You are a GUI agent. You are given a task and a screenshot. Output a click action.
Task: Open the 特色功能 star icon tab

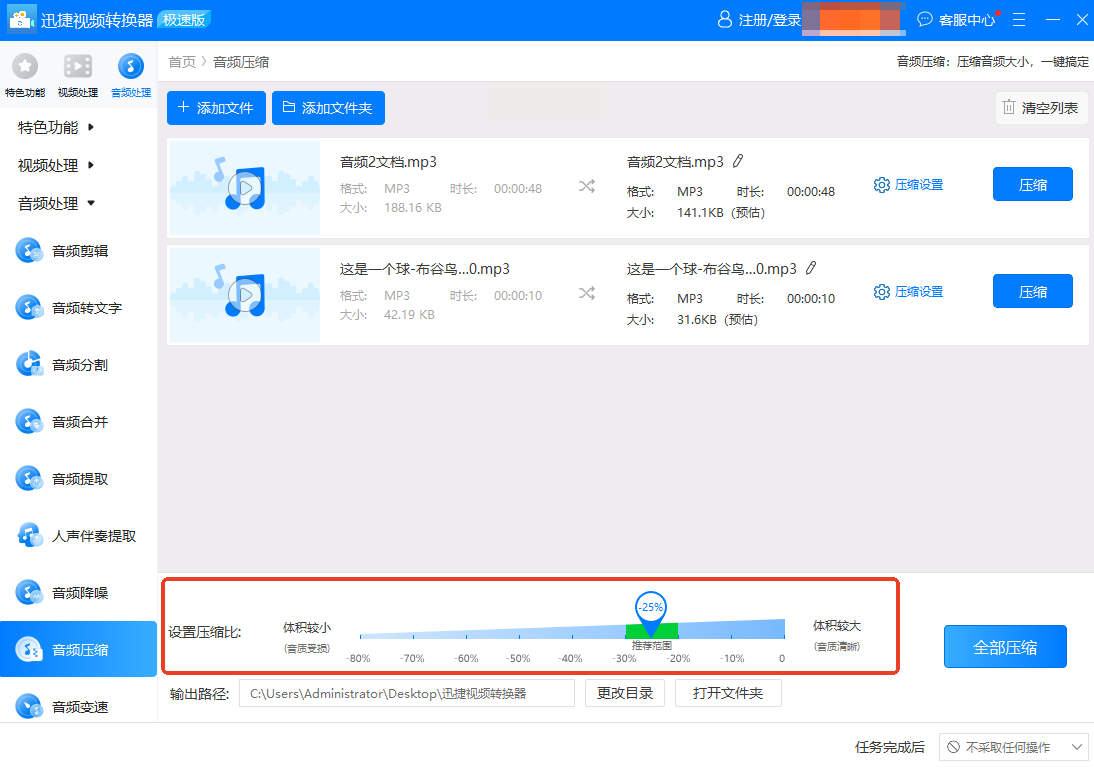click(x=25, y=66)
